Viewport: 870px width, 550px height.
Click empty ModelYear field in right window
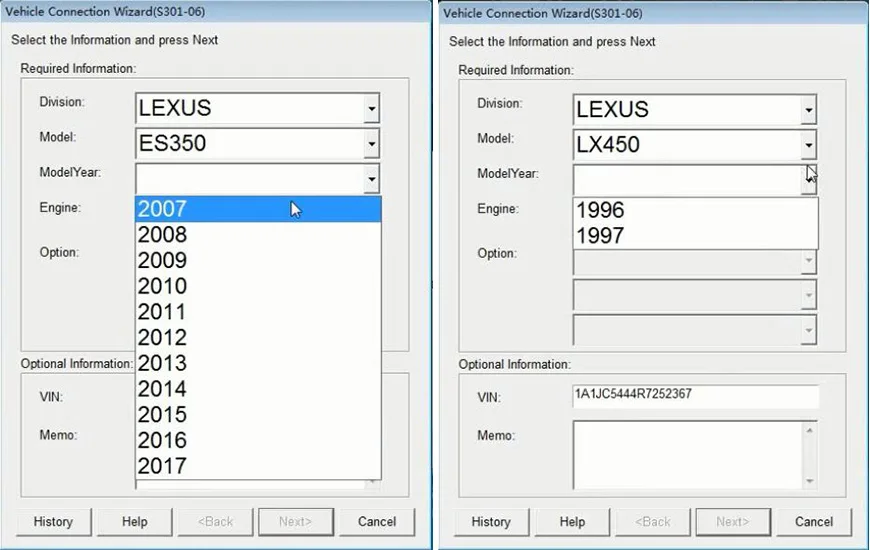pos(687,180)
